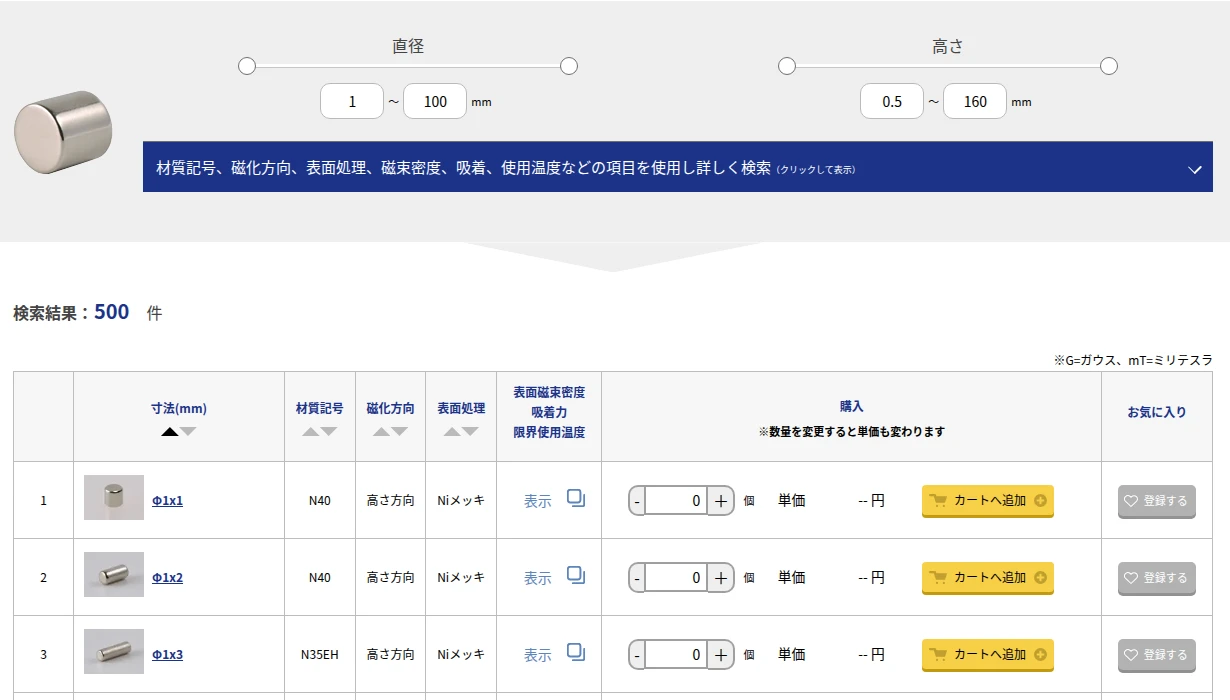
Task: Increase quantity for Φ1x3 with plus
Action: click(x=721, y=655)
